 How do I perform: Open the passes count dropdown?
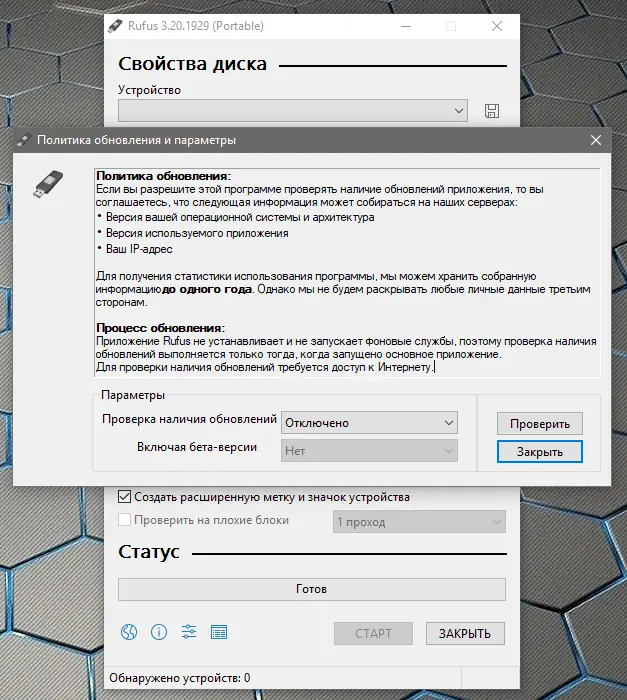(419, 521)
